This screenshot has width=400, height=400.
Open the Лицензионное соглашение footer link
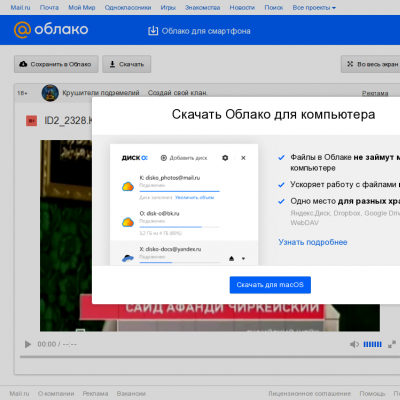coord(309,394)
